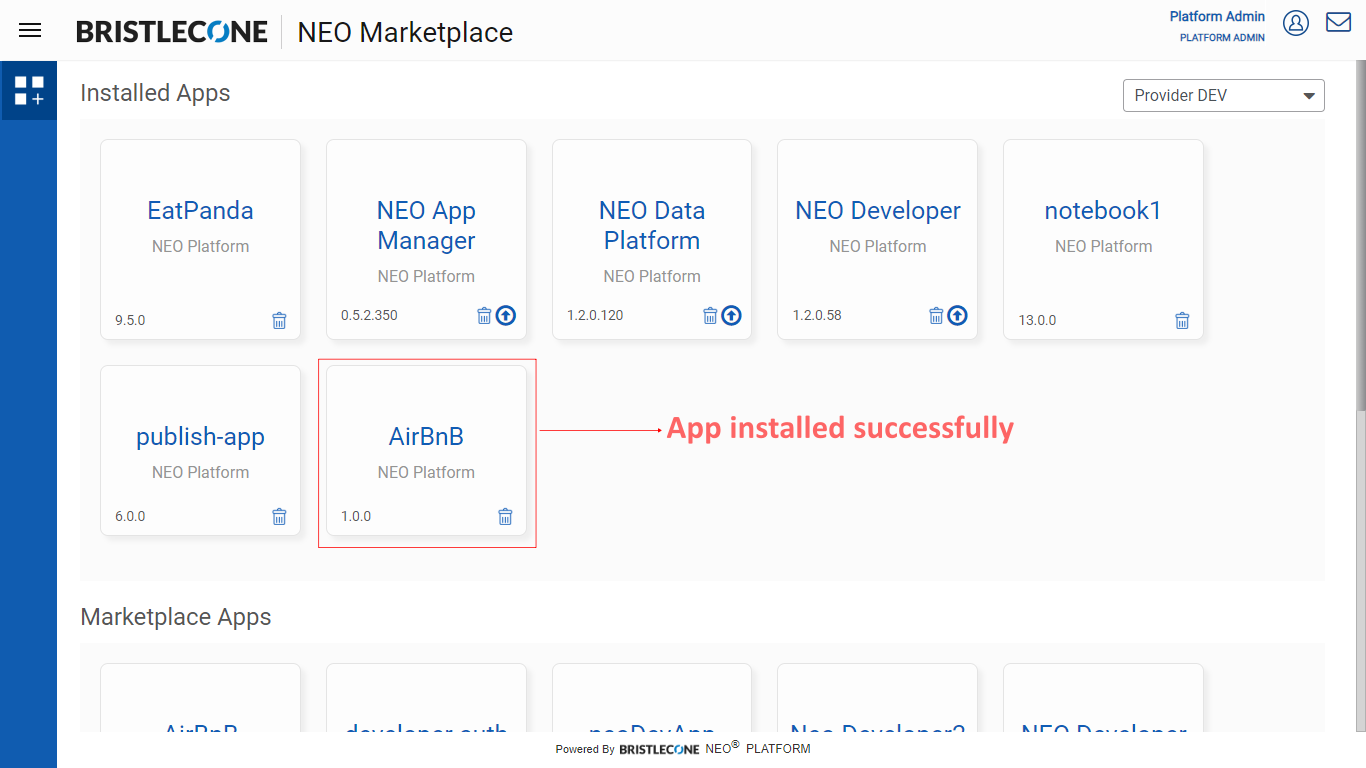Click version 1.2.0.120 text

595,315
